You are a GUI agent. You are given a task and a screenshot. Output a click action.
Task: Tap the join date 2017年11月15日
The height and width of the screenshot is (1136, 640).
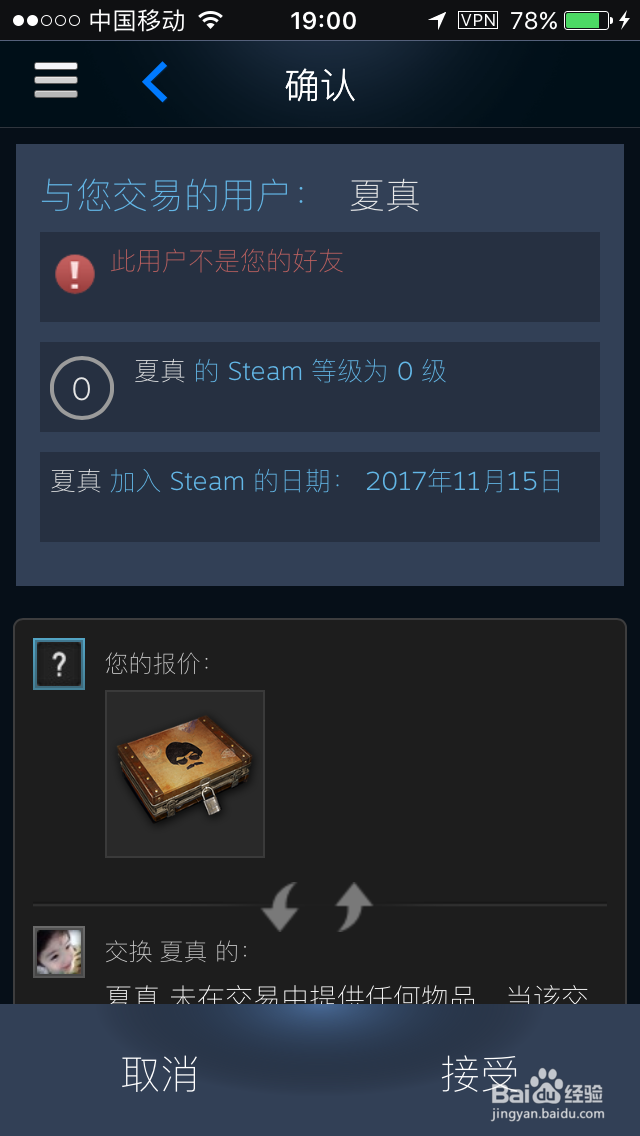click(464, 481)
